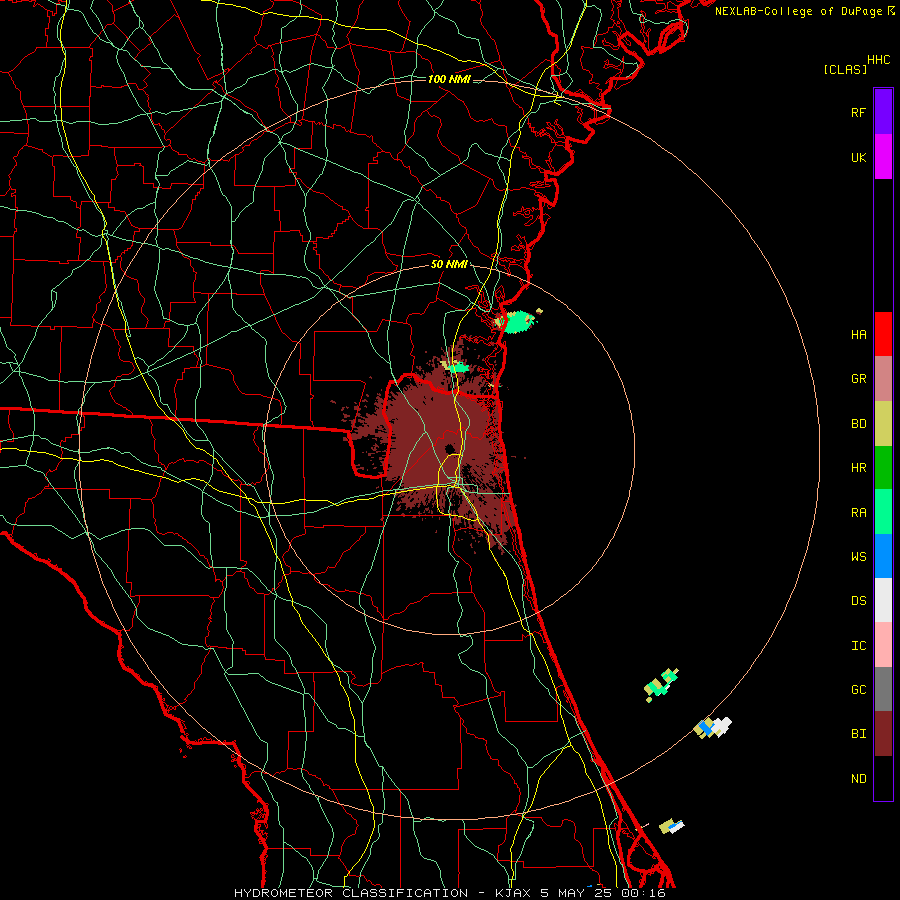
Task: Click the ND legend label
Action: 858,779
